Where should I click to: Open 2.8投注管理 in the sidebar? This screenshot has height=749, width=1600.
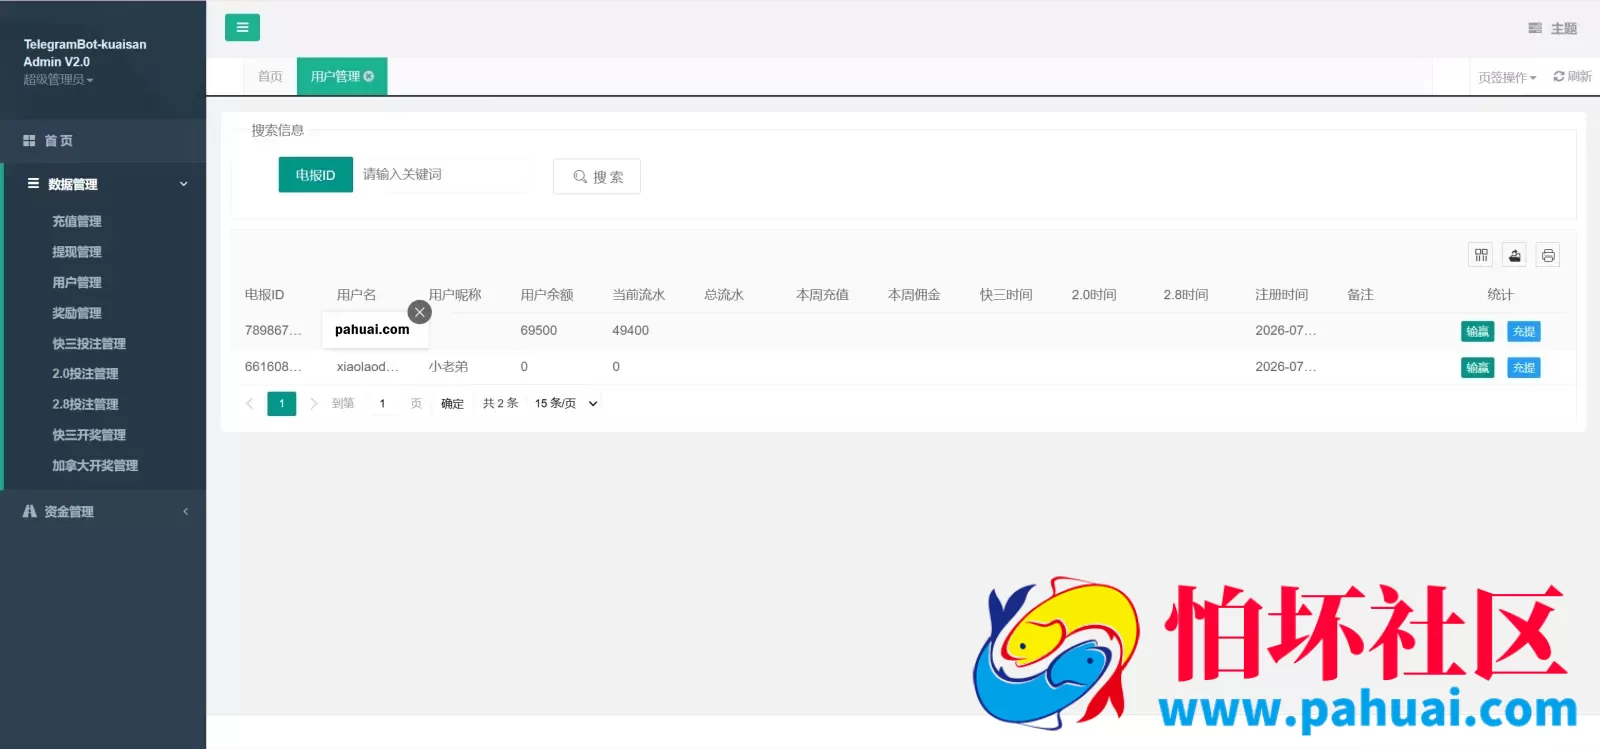pos(85,404)
